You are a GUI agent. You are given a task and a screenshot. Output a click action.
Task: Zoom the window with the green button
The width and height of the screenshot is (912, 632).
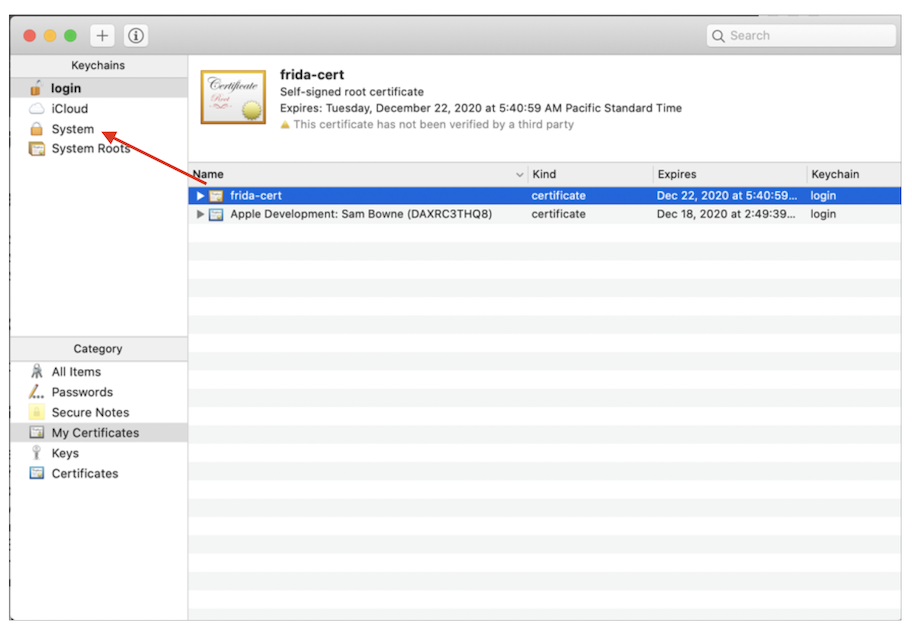(x=70, y=35)
